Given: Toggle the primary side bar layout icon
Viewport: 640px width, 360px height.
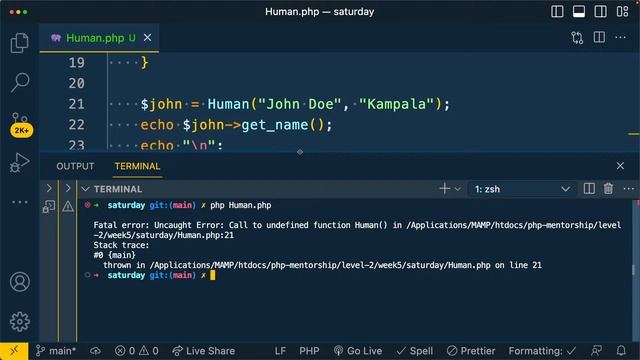Looking at the screenshot, I should click(557, 11).
